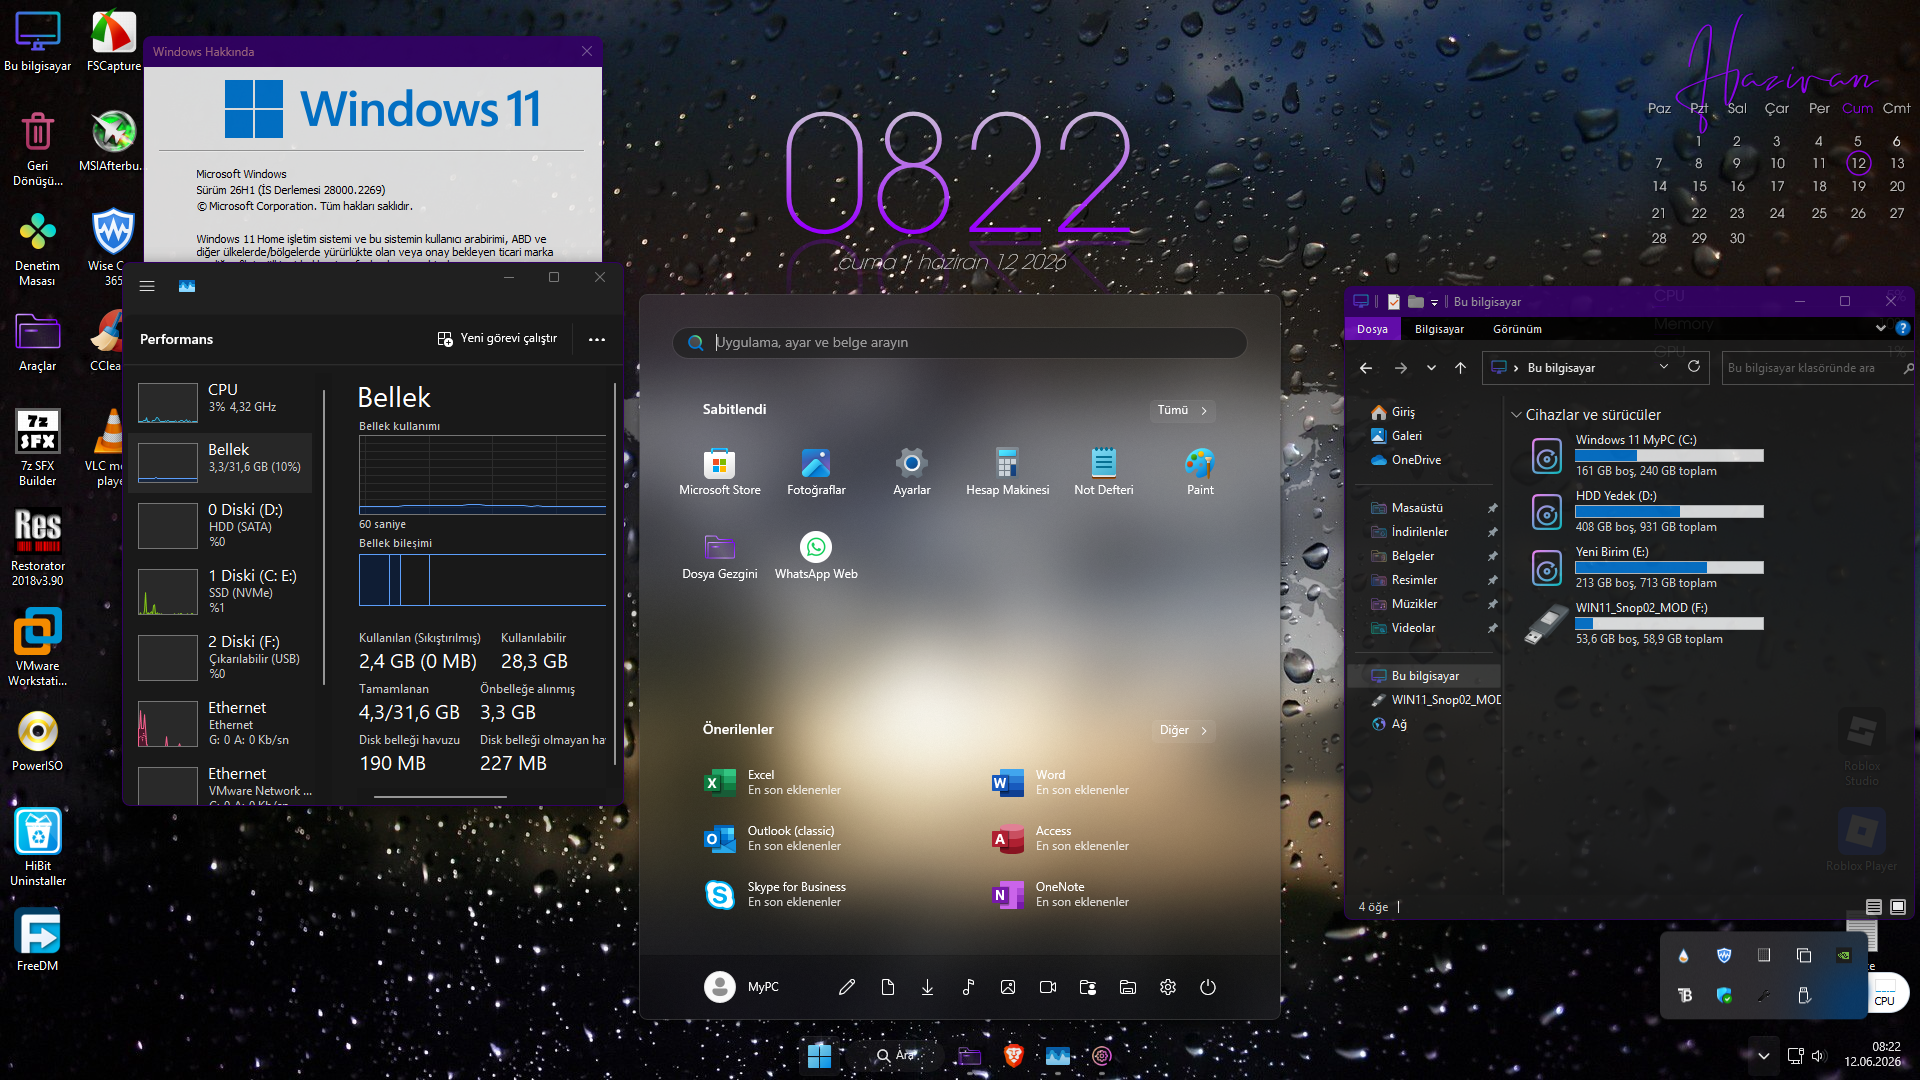Viewport: 1920px width, 1080px height.
Task: Launch Fotoğraflar app in Start menu
Action: tap(816, 472)
